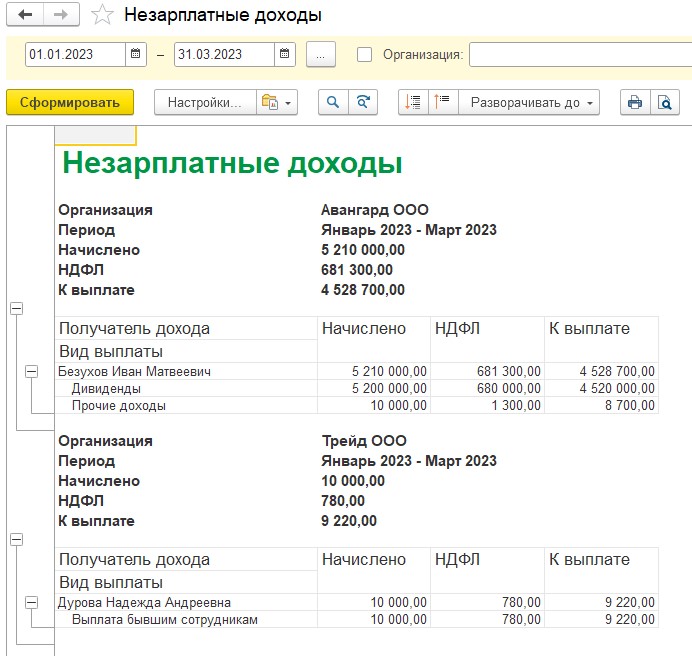Screen dimensions: 692x656
Task: Open the report variants dropdown icon
Action: point(277,102)
